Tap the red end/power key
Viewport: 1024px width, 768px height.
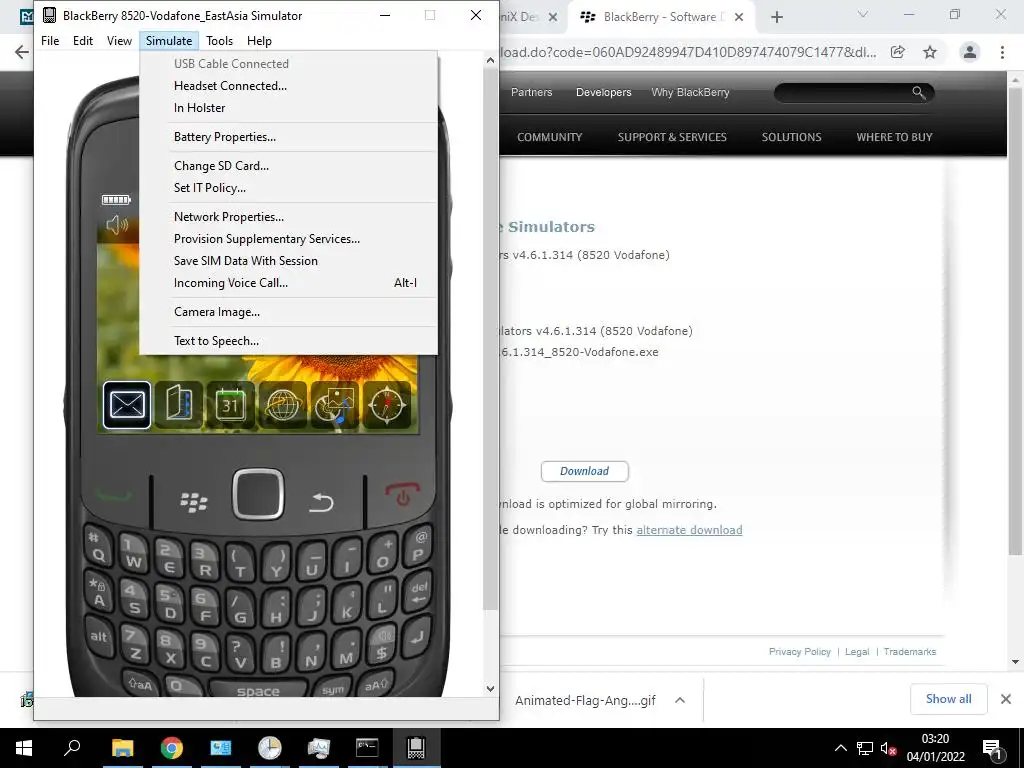pyautogui.click(x=402, y=494)
